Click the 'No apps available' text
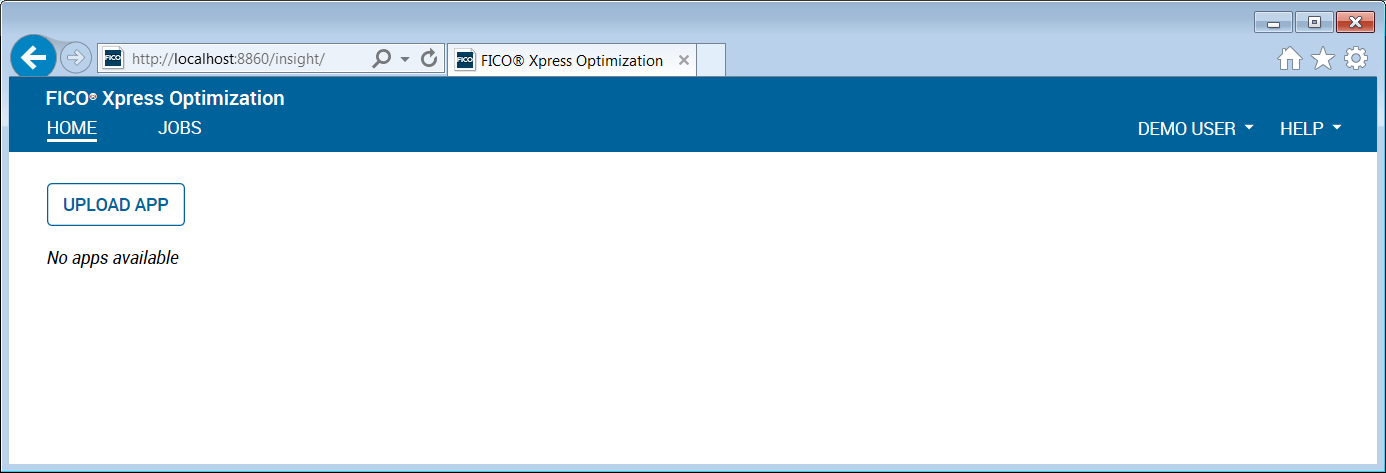This screenshot has width=1386, height=473. 113,258
